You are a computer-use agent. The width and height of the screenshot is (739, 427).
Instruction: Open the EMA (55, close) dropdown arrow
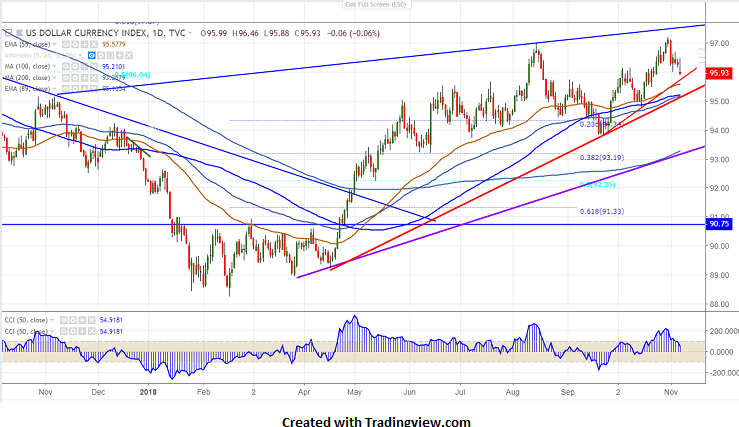(x=55, y=44)
